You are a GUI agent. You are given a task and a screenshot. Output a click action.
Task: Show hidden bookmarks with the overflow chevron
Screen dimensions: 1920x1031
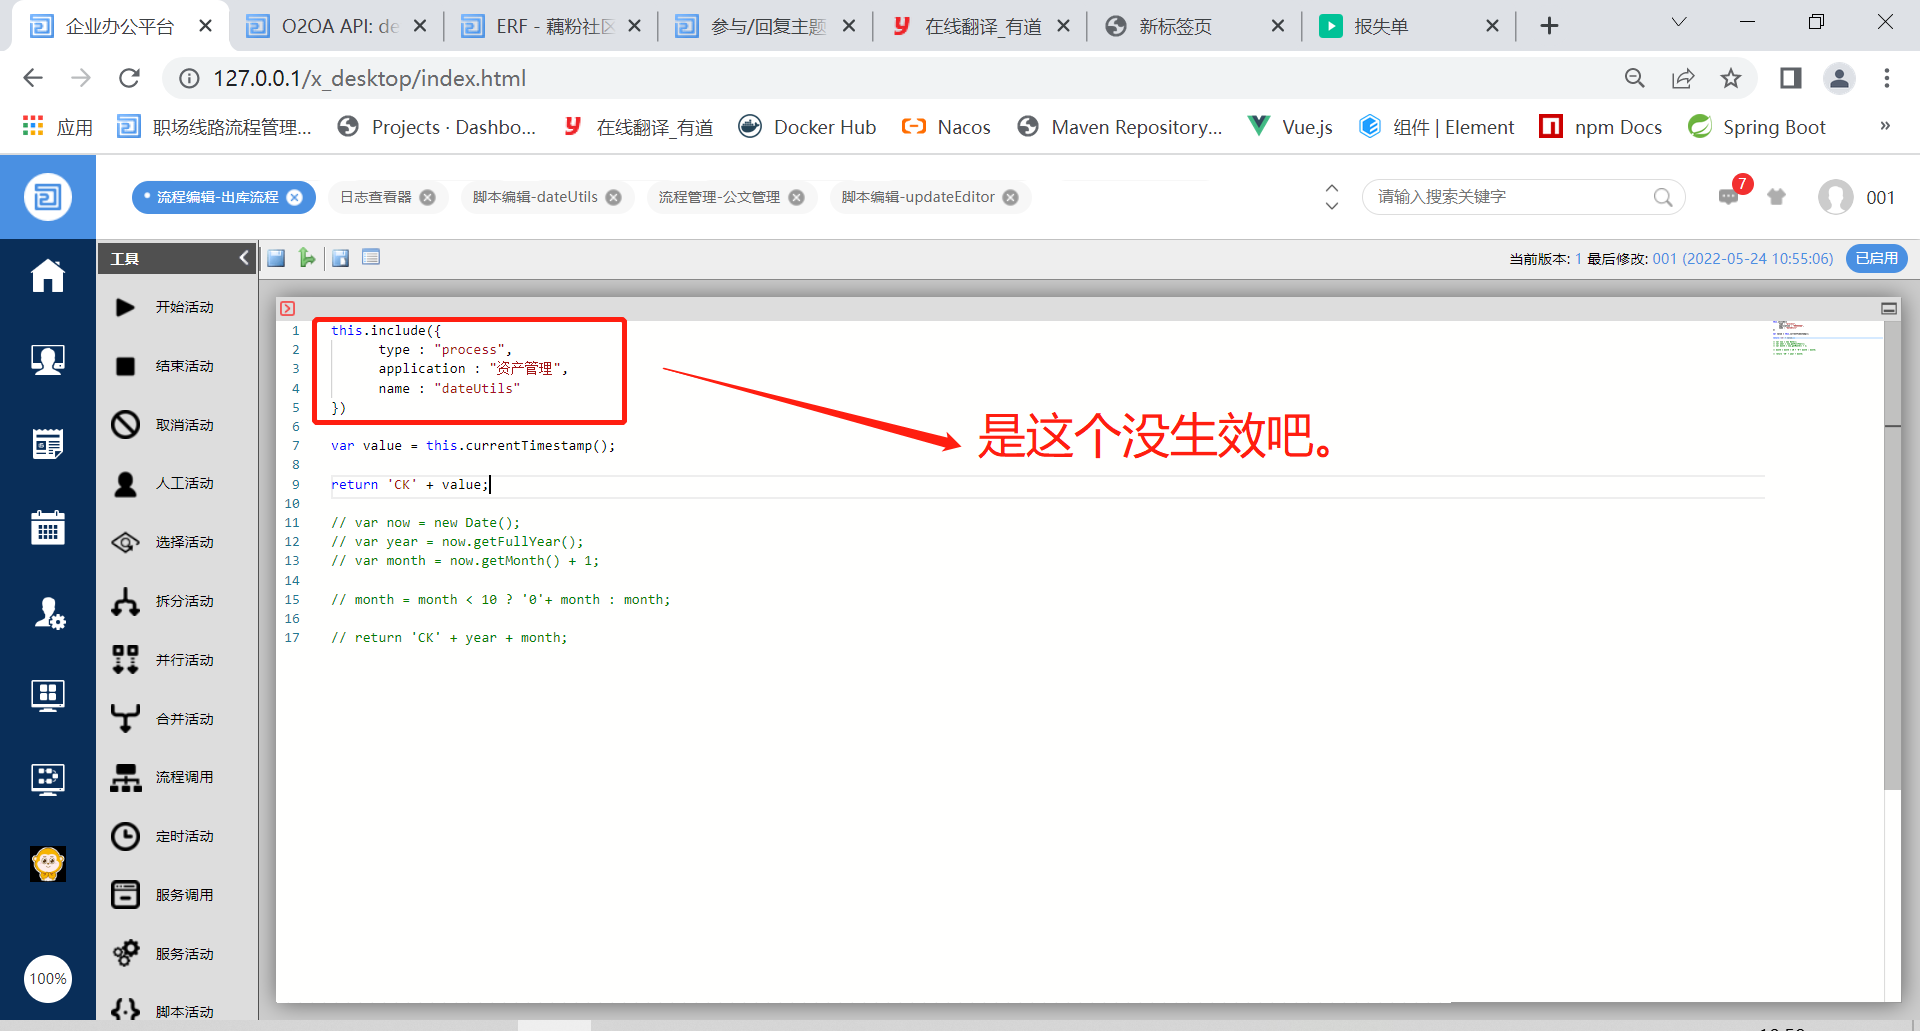1885,126
